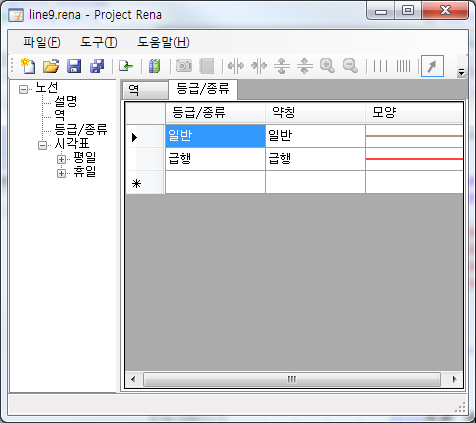Click the row header with the current-row arrow
Viewport: 476px width, 423px height.
click(145, 136)
